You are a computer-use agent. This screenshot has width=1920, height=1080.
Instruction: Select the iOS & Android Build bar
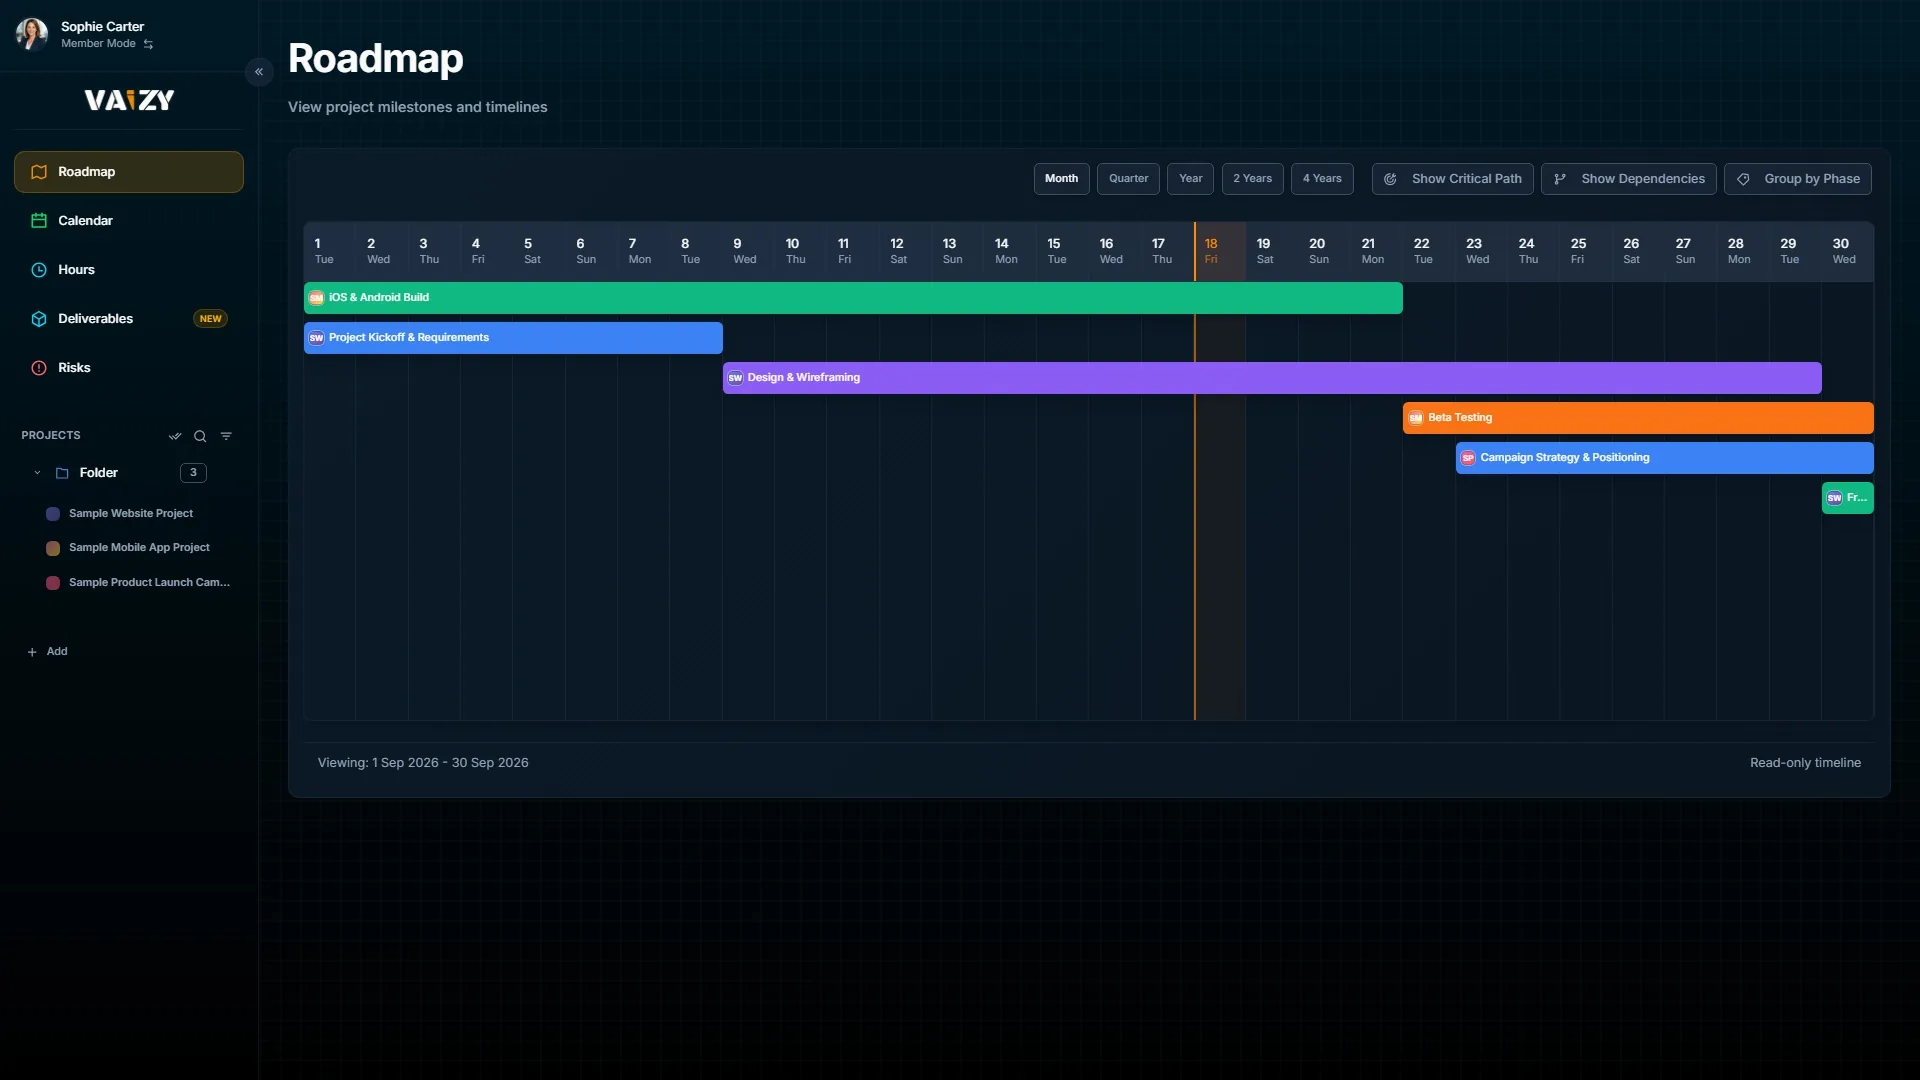pyautogui.click(x=853, y=298)
